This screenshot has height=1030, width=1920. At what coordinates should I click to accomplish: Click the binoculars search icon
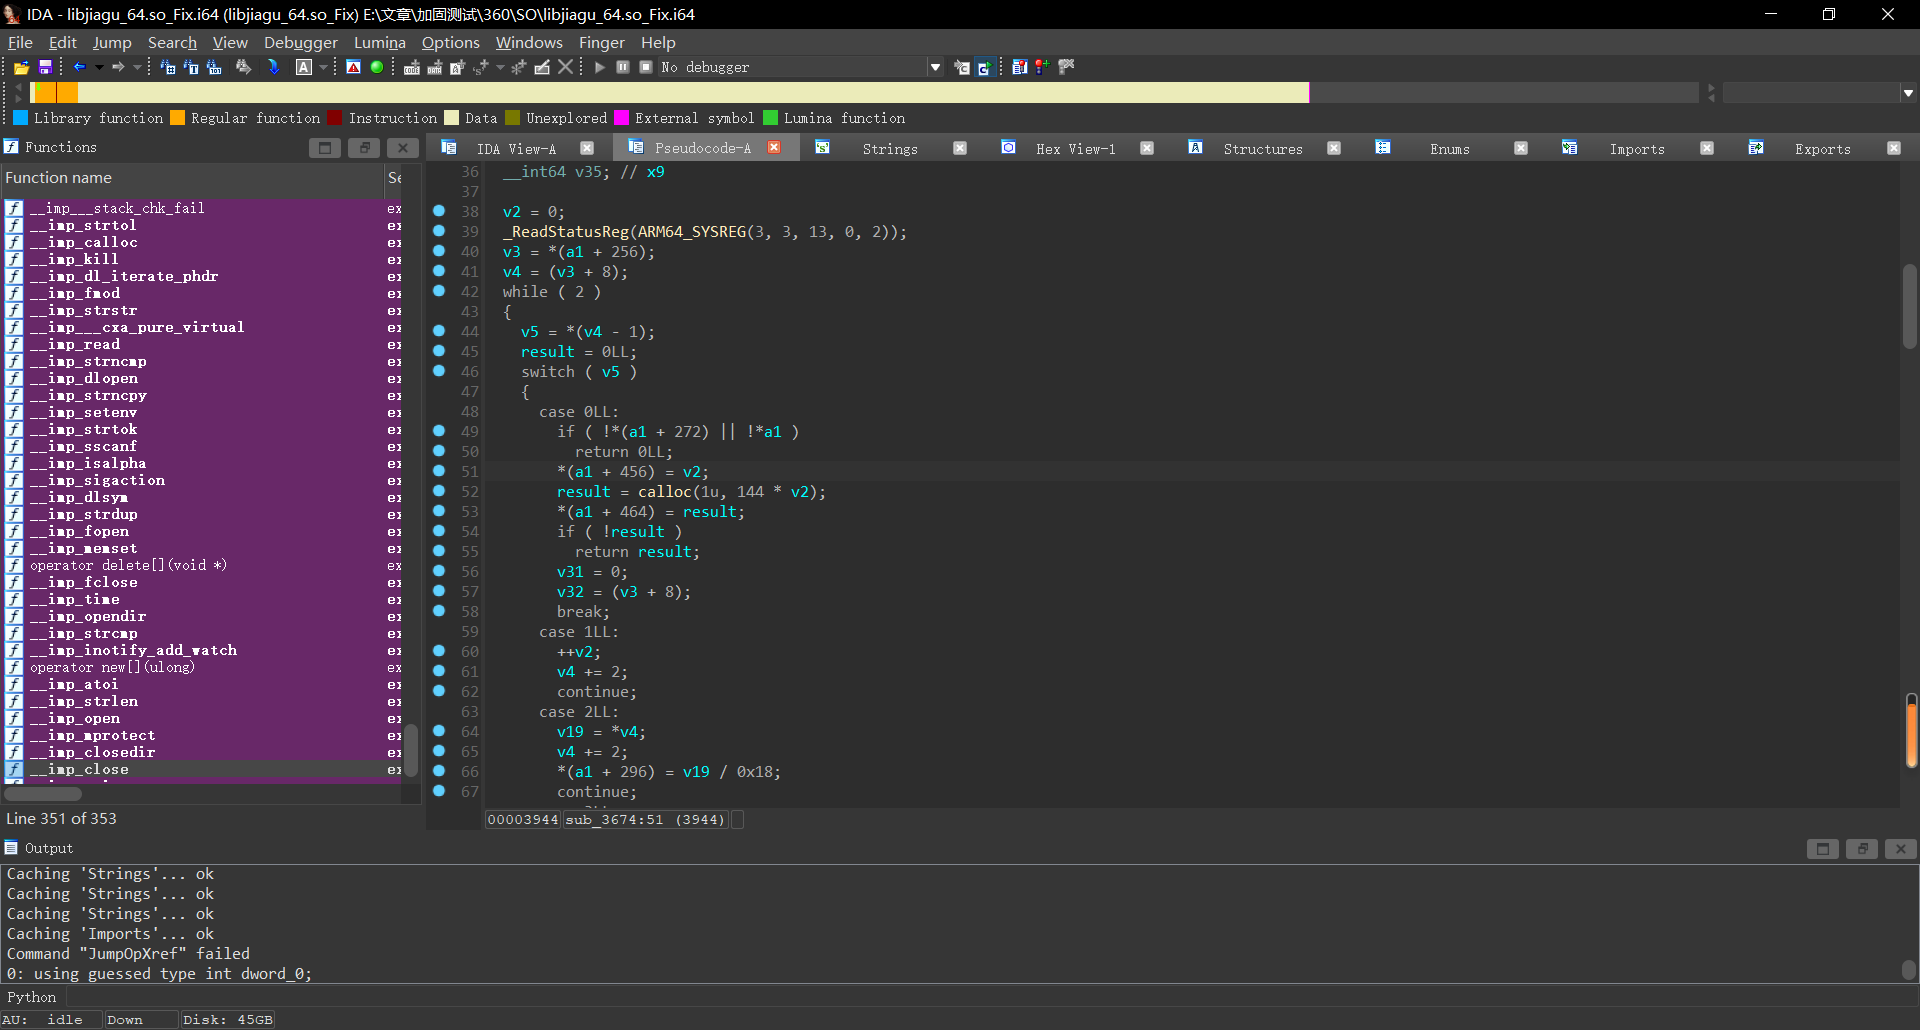coord(243,67)
